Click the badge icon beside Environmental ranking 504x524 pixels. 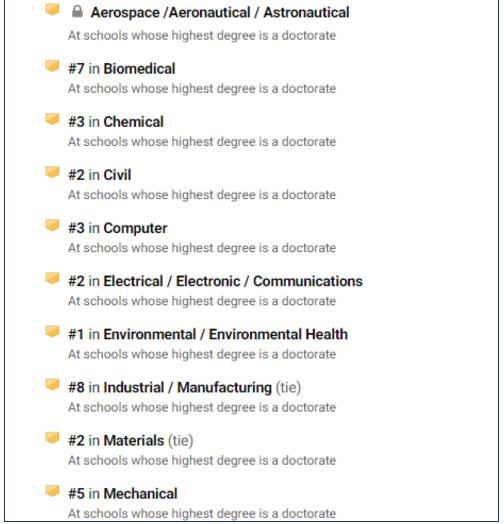pos(52,332)
